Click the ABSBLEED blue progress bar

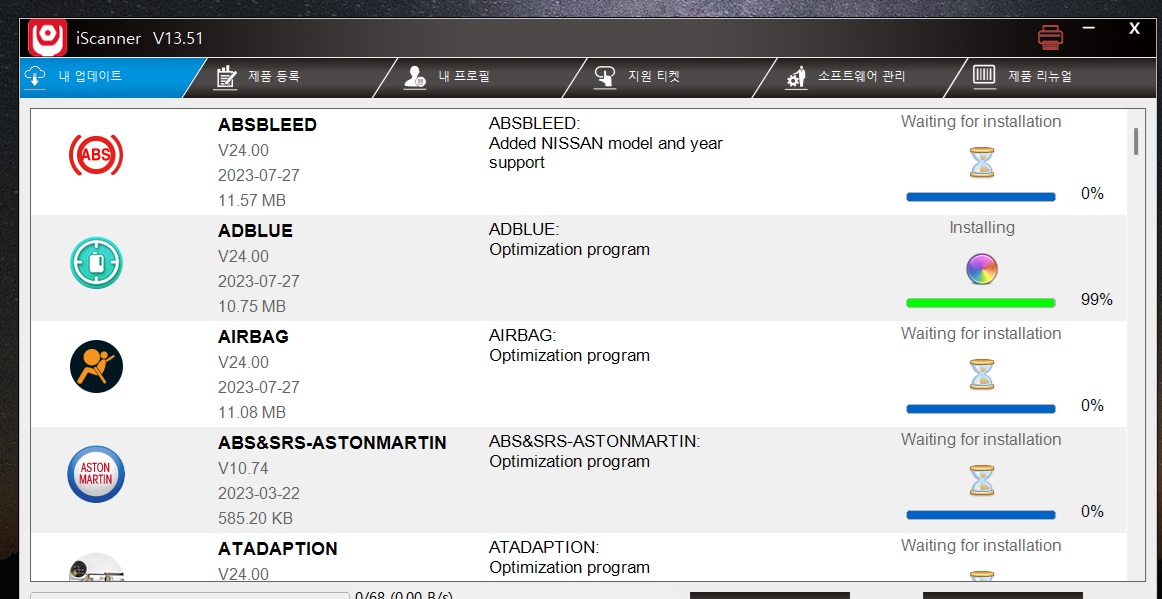click(980, 196)
